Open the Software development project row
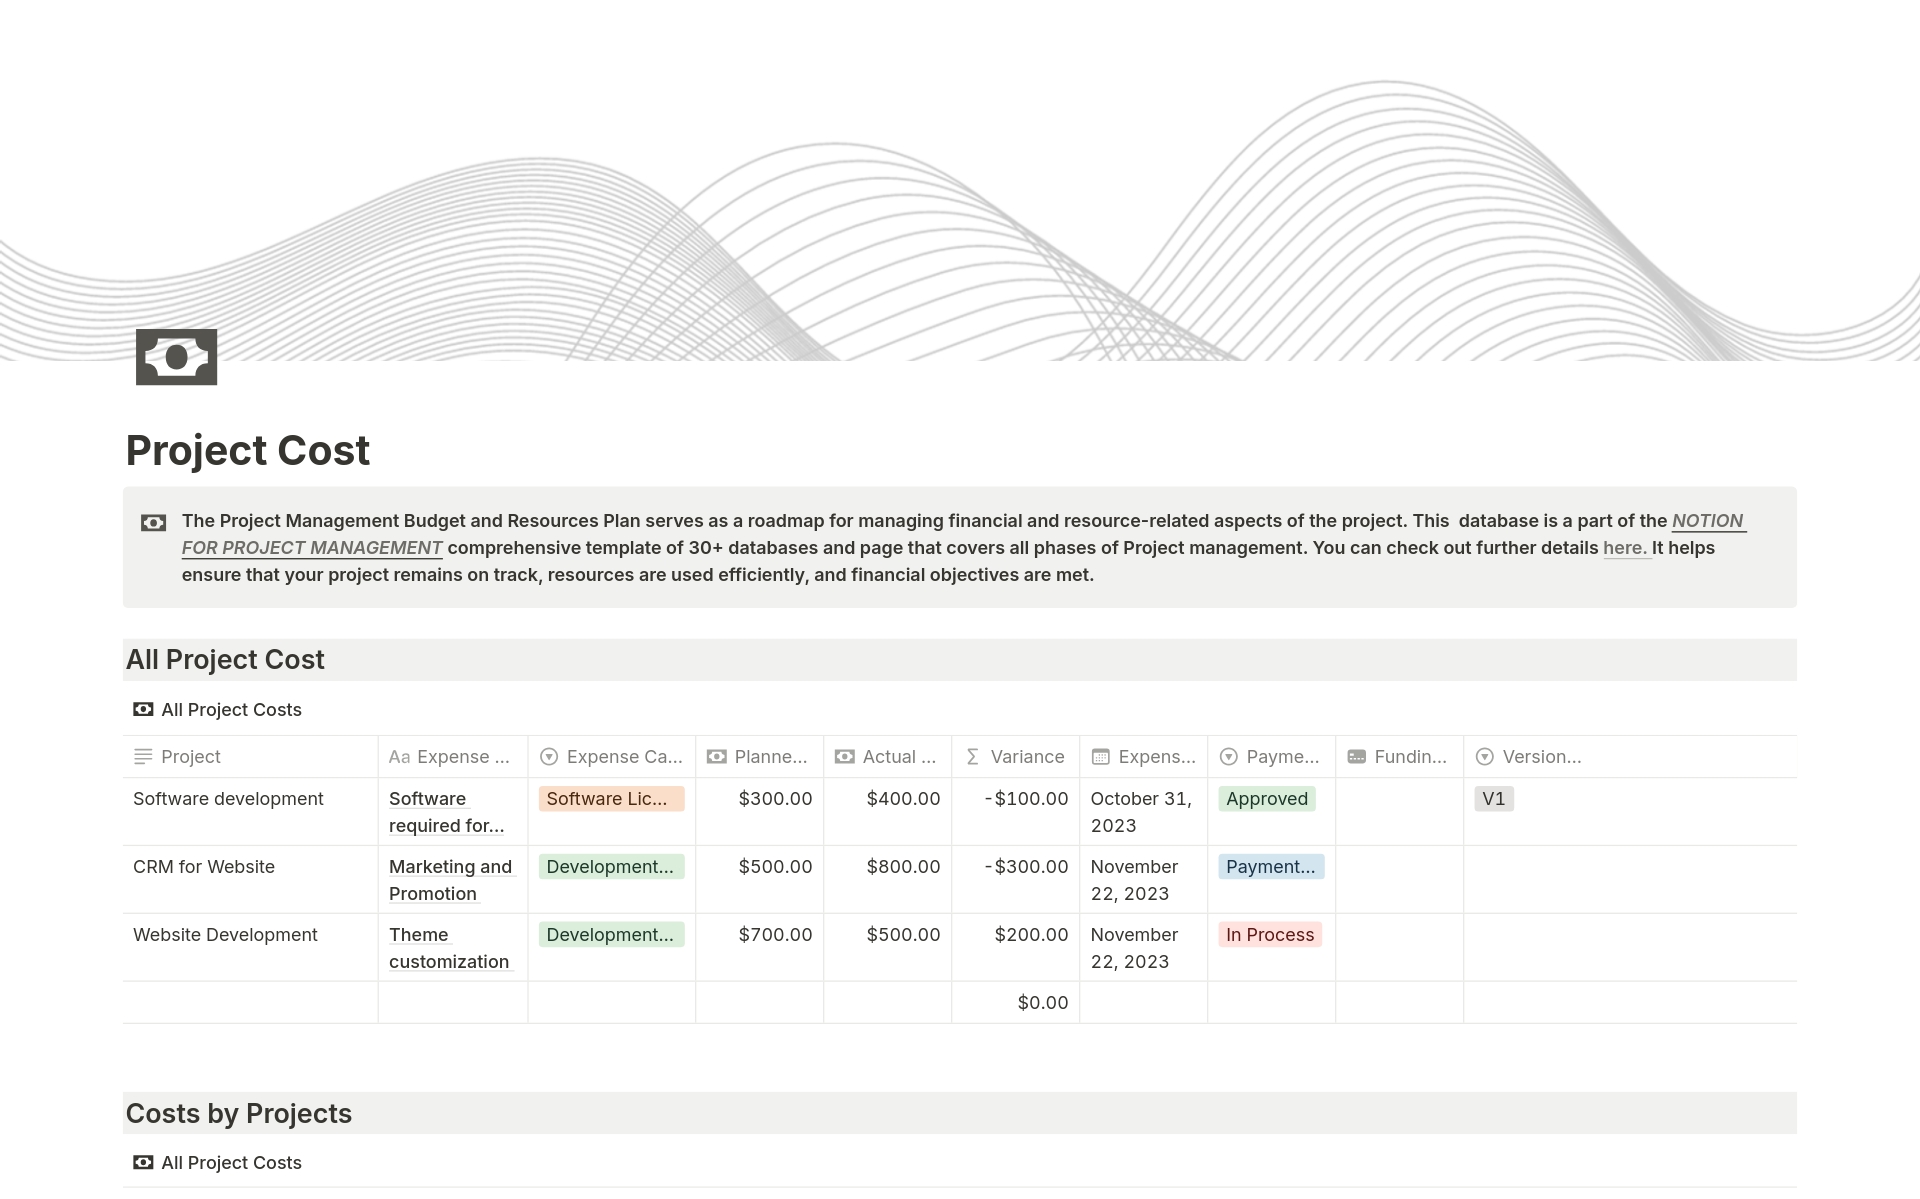This screenshot has width=1920, height=1199. (228, 798)
